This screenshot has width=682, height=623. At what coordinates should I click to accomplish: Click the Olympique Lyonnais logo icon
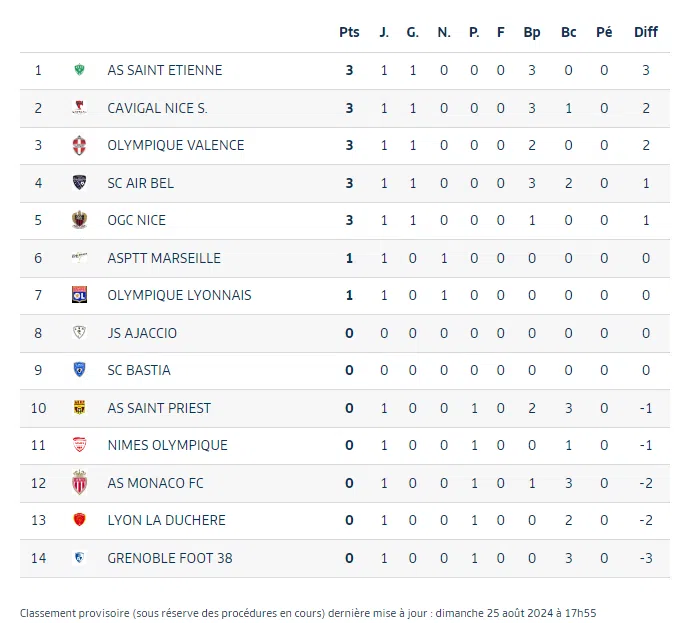(79, 295)
